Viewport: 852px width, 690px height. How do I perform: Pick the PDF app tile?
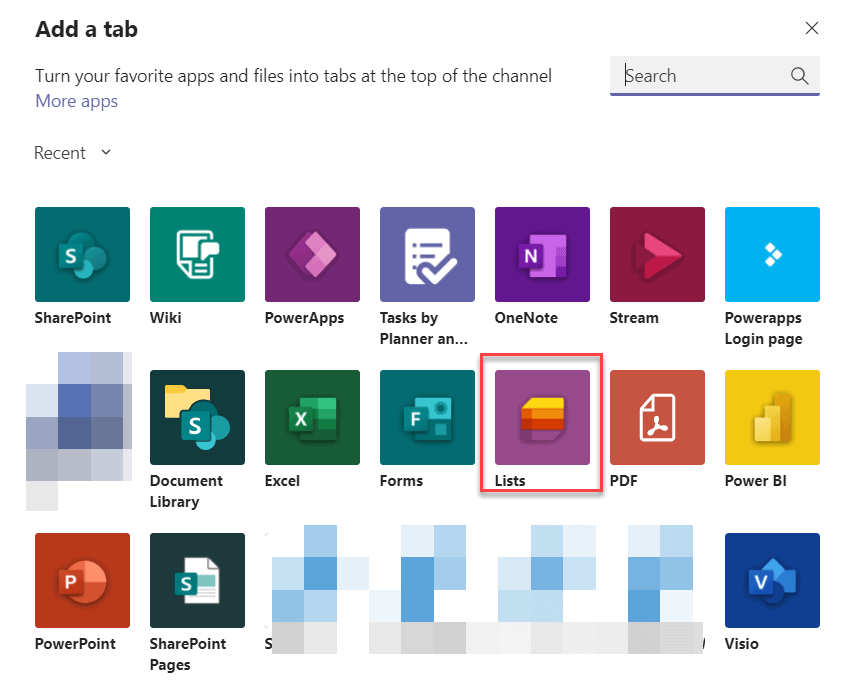click(657, 417)
